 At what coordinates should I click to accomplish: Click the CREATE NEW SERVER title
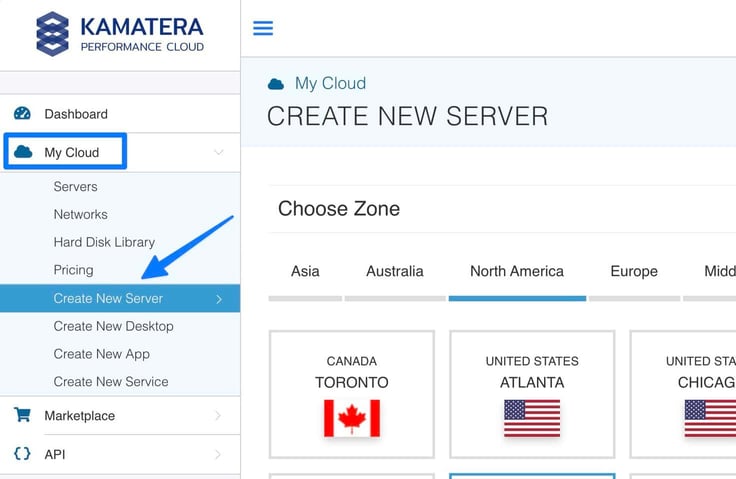(407, 116)
